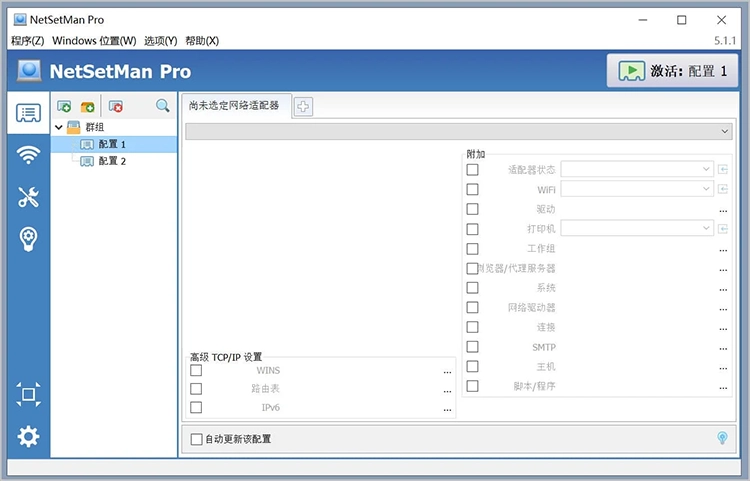Screen dimensions: 750x481
Task: Expand the WiFi dropdown list
Action: [706, 189]
